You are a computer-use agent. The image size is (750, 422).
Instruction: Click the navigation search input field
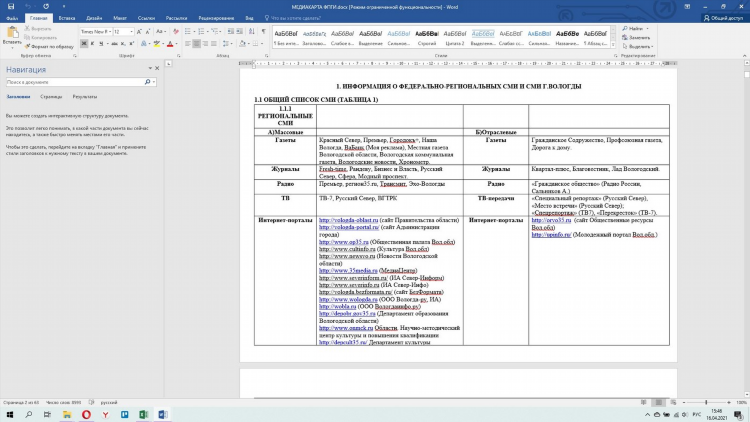tap(75, 82)
